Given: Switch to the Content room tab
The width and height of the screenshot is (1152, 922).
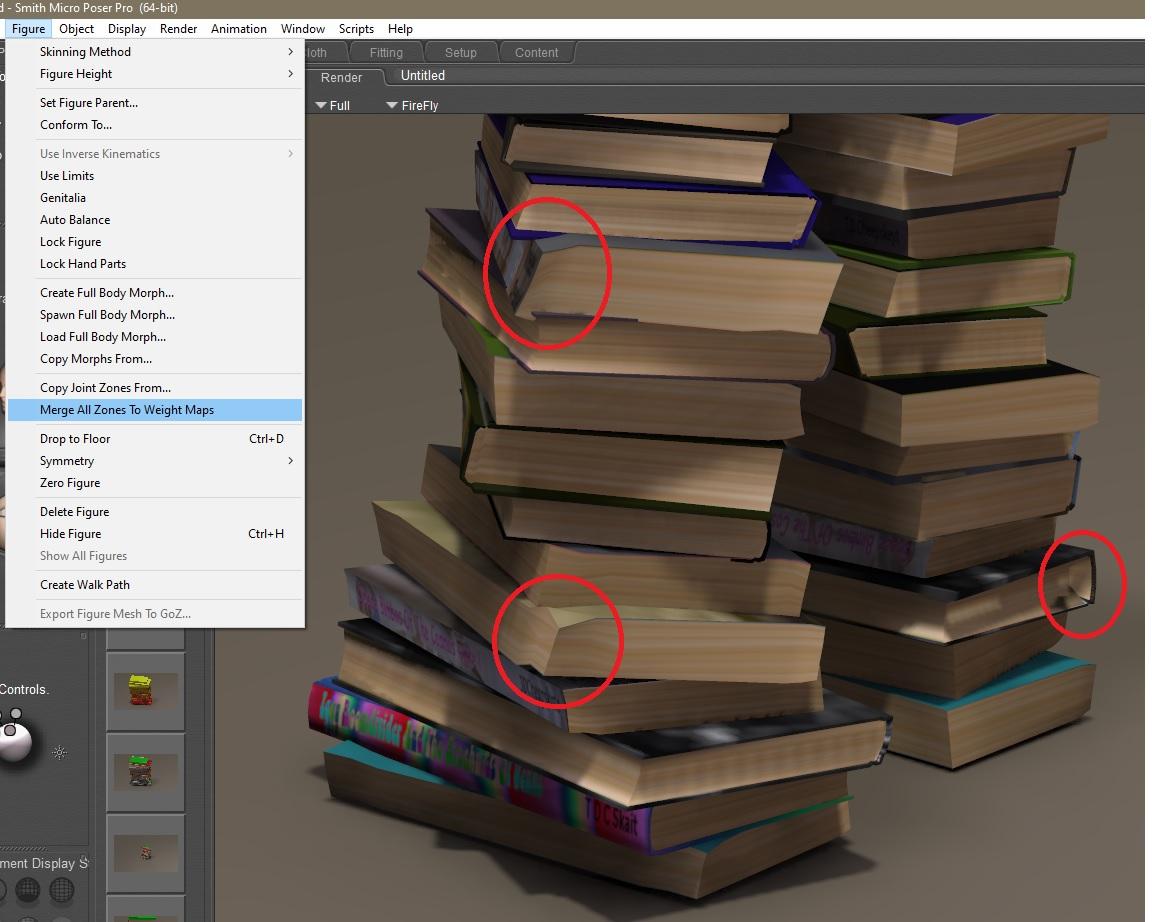Looking at the screenshot, I should (536, 53).
